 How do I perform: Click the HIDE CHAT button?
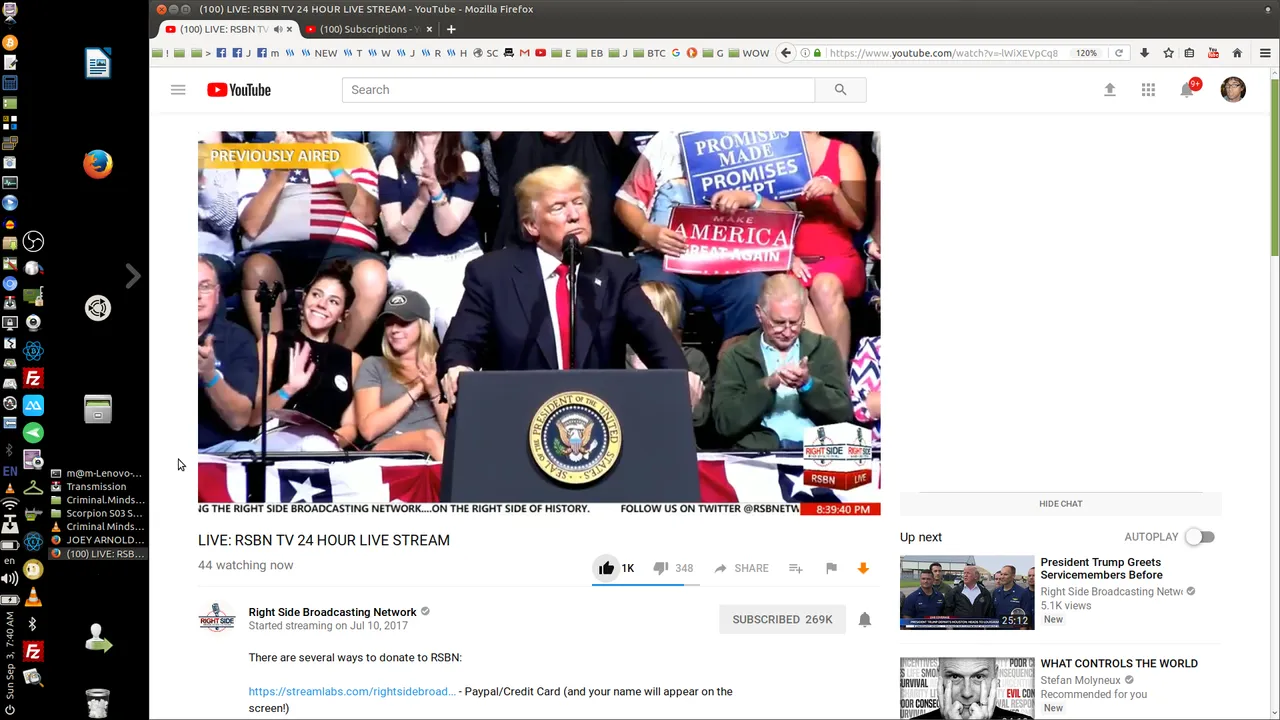pyautogui.click(x=1060, y=504)
